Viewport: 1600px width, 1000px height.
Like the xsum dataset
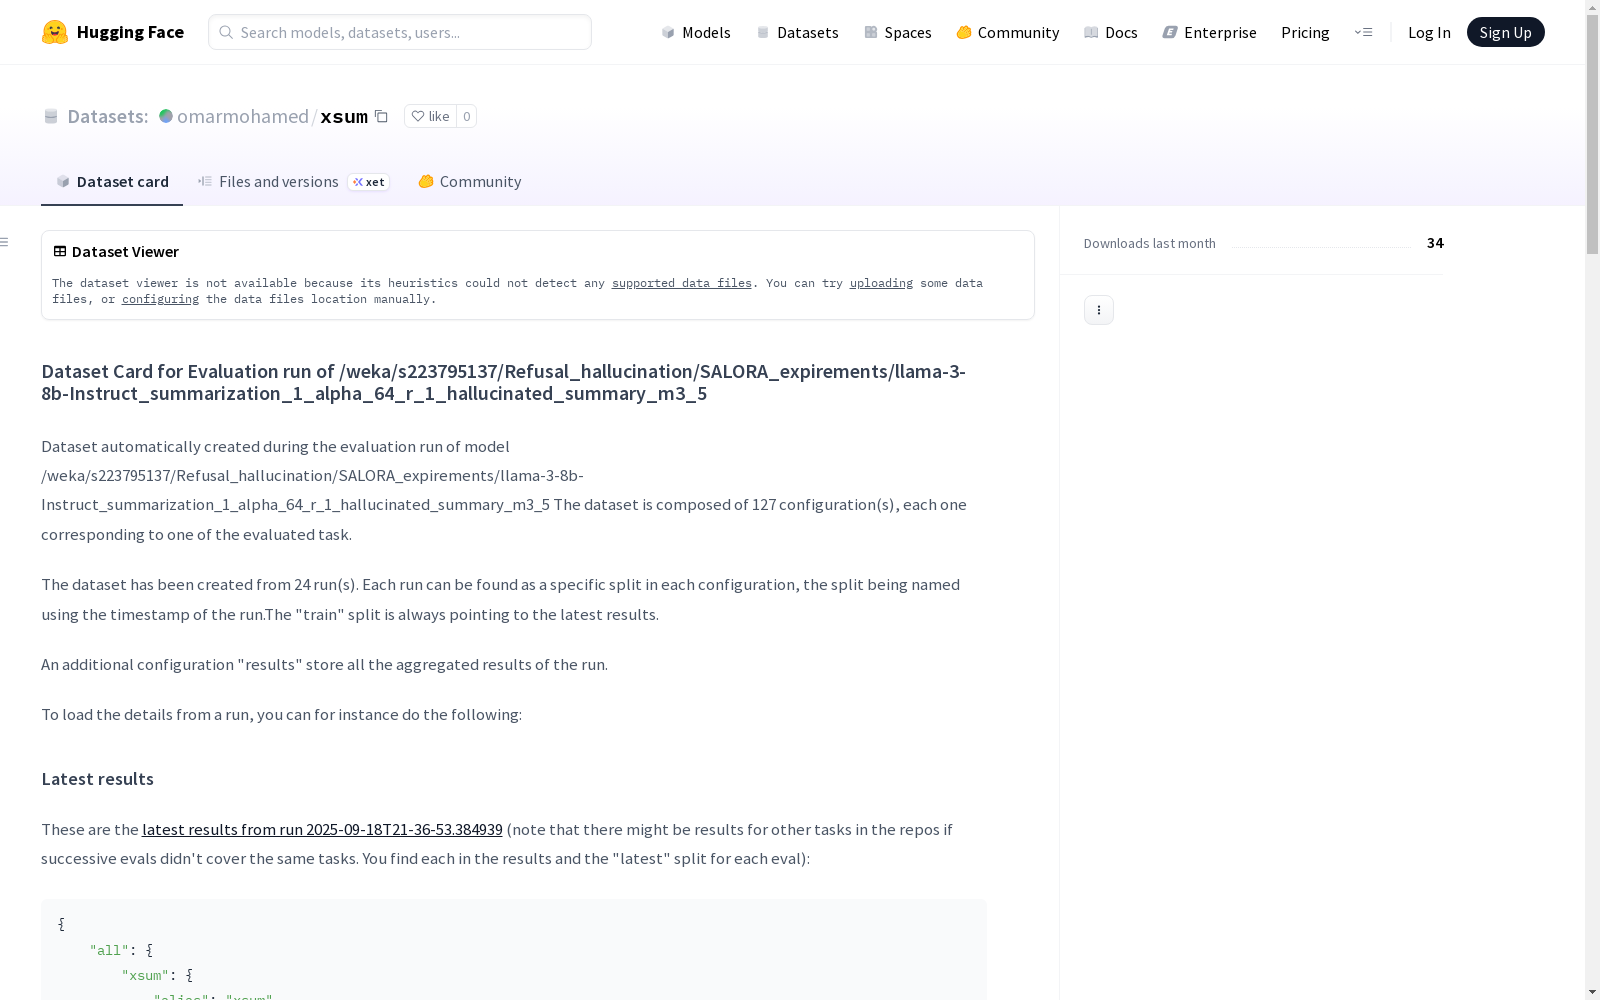[430, 116]
